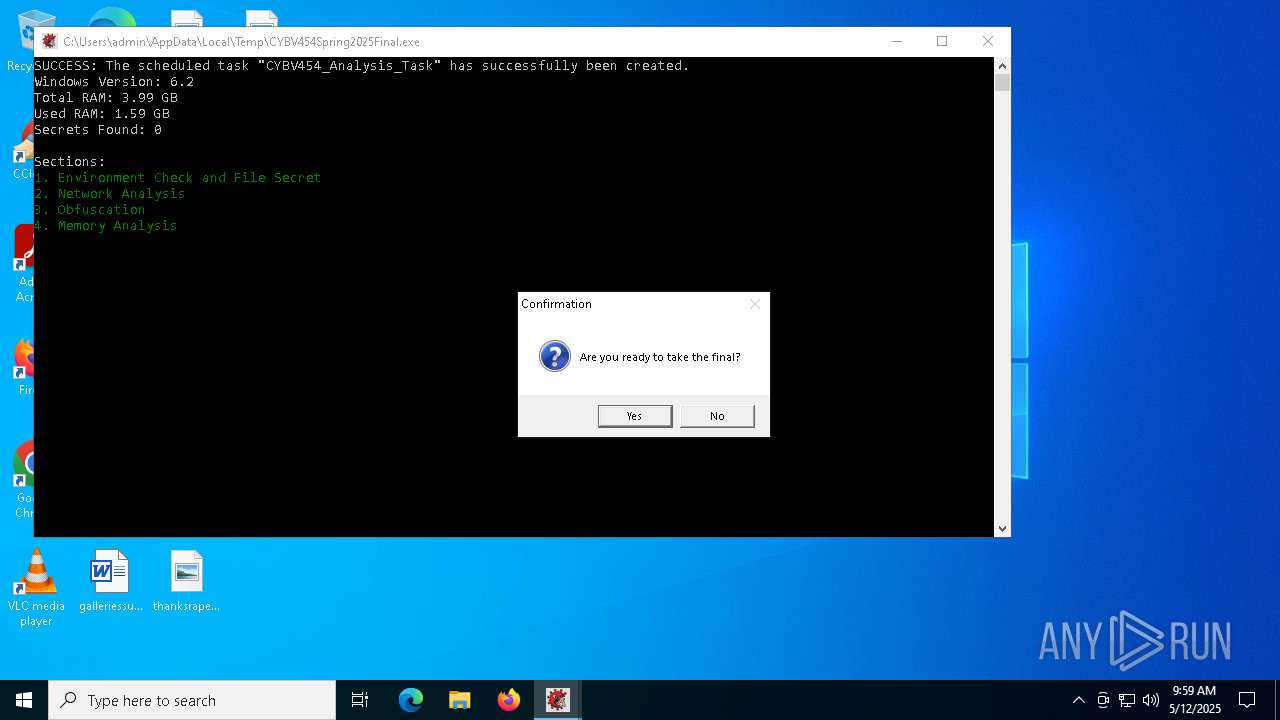Select the galleriessu Word document icon

pos(110,581)
